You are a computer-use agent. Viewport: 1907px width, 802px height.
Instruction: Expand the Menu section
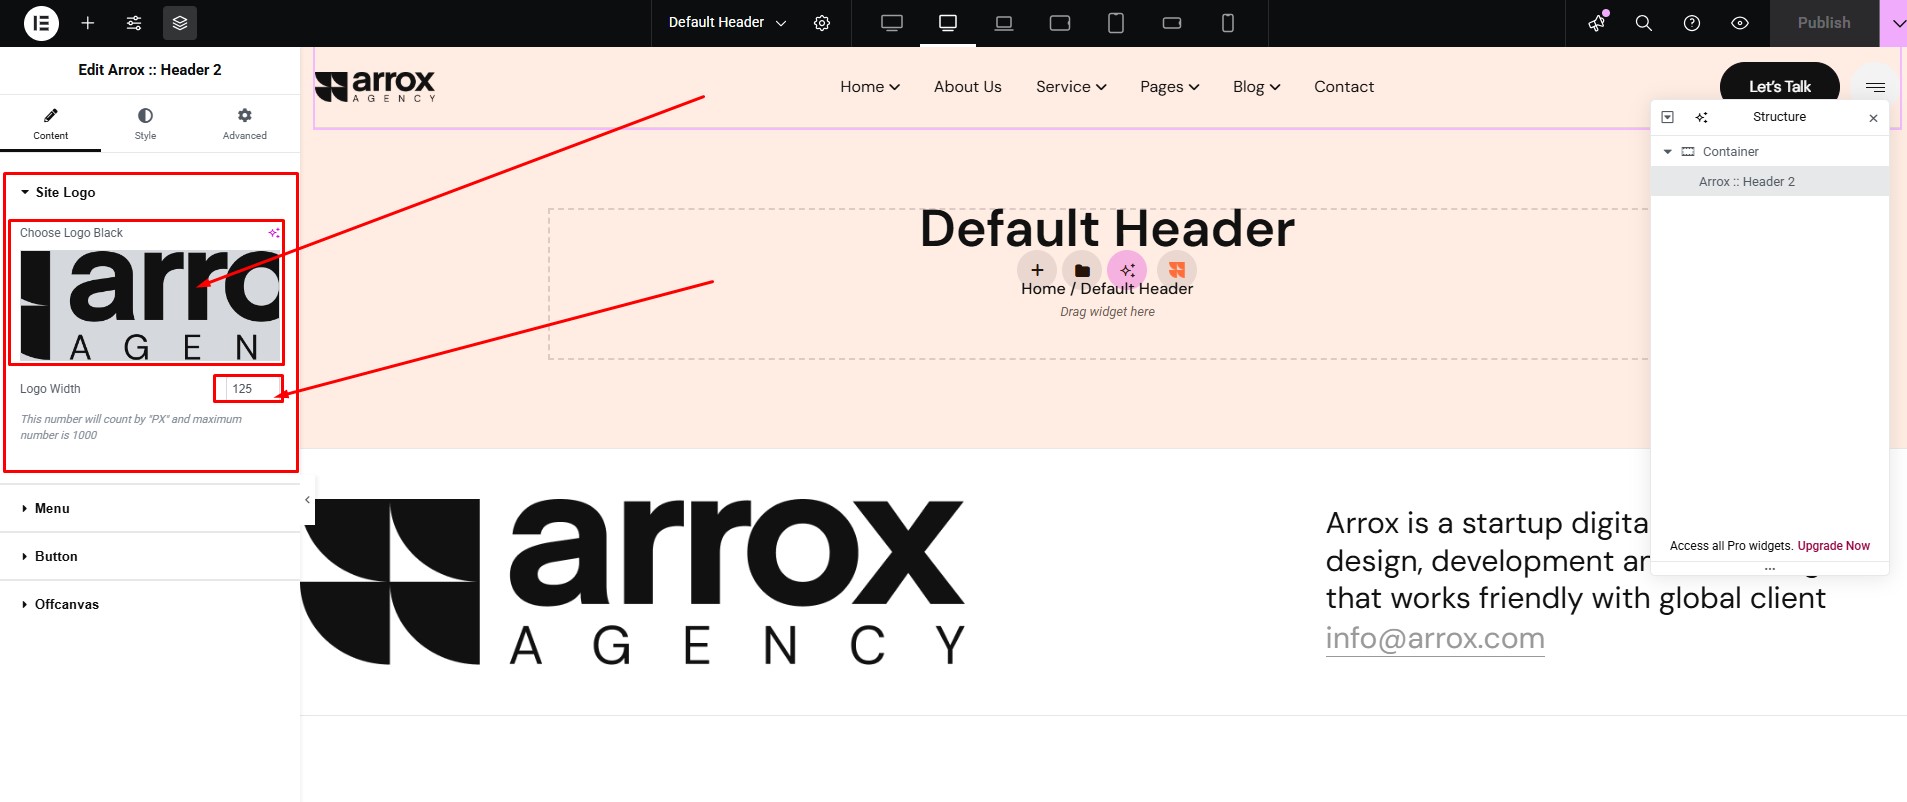tap(150, 508)
